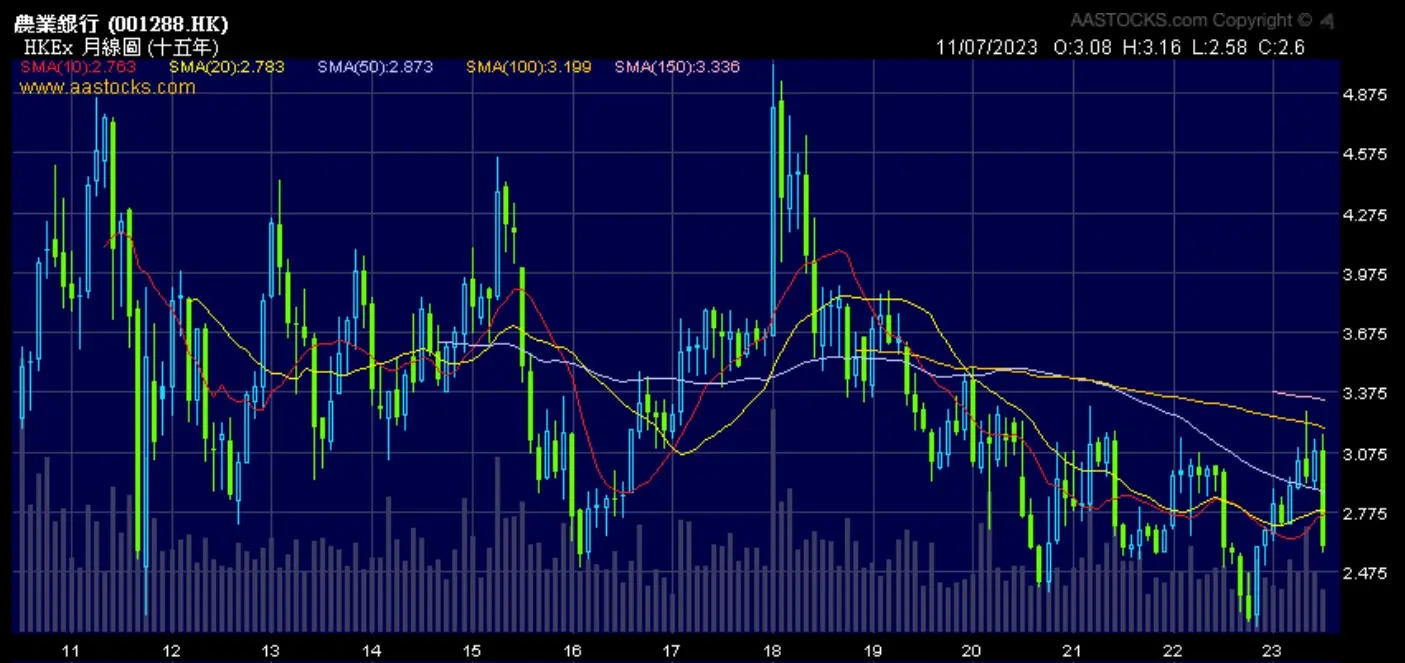Select the red SMA(10) legend label
This screenshot has height=663, width=1405.
click(x=77, y=67)
